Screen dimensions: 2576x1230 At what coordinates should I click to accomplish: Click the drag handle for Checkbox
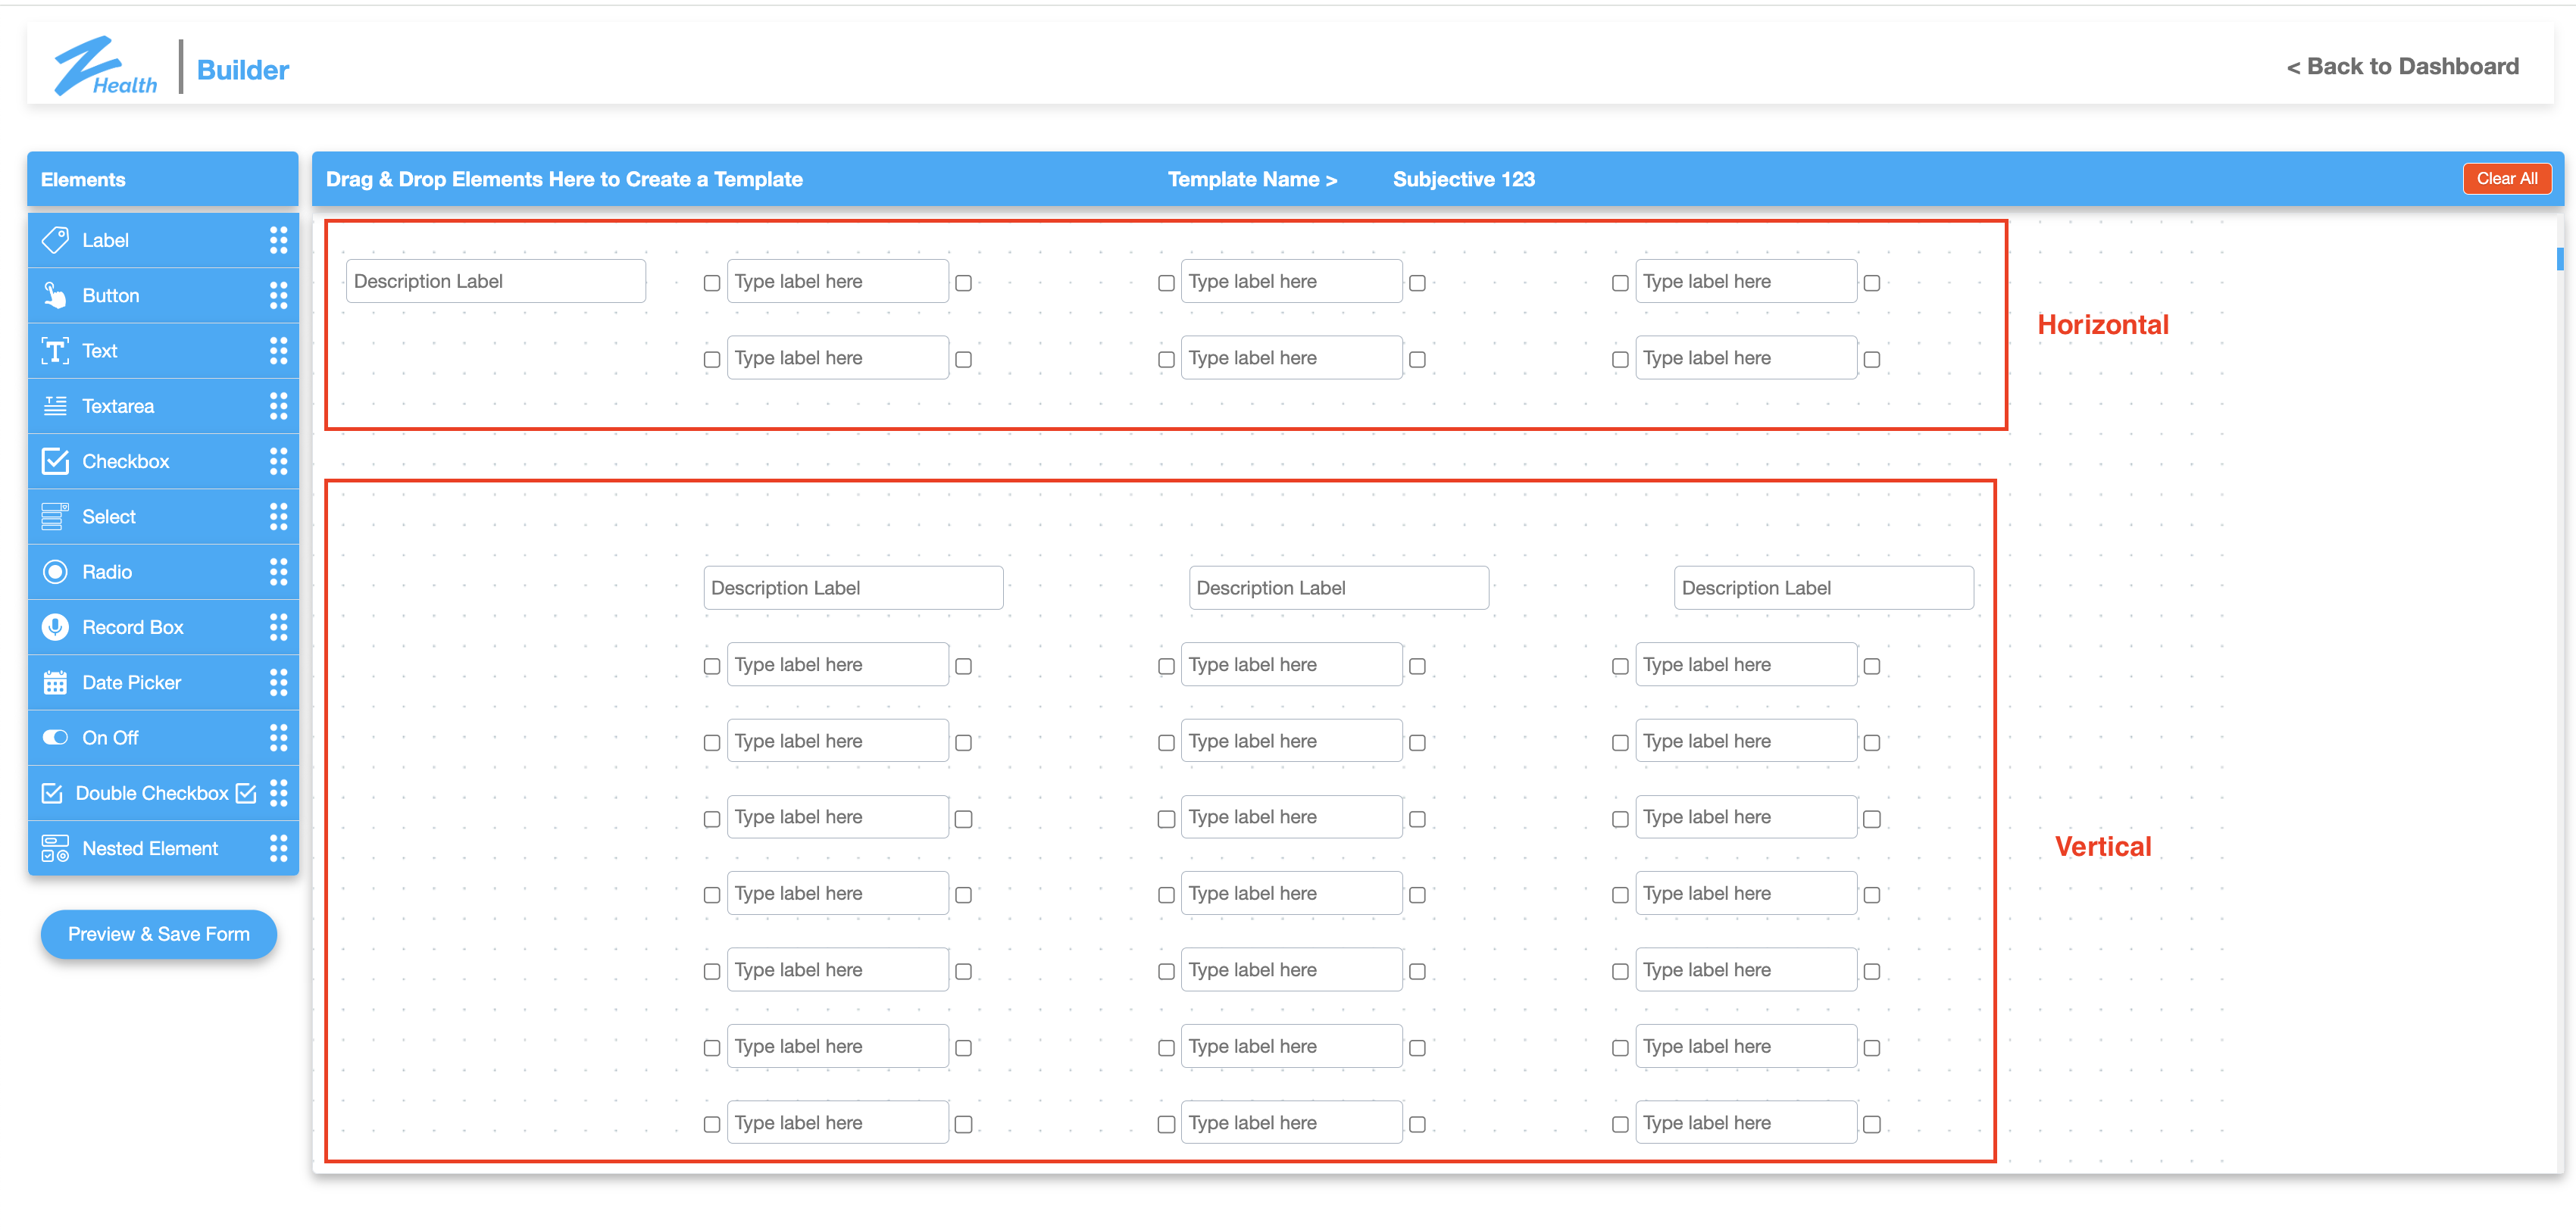(278, 461)
